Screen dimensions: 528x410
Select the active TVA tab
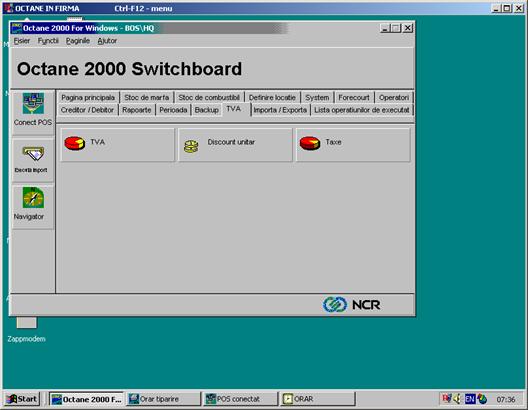coord(236,109)
